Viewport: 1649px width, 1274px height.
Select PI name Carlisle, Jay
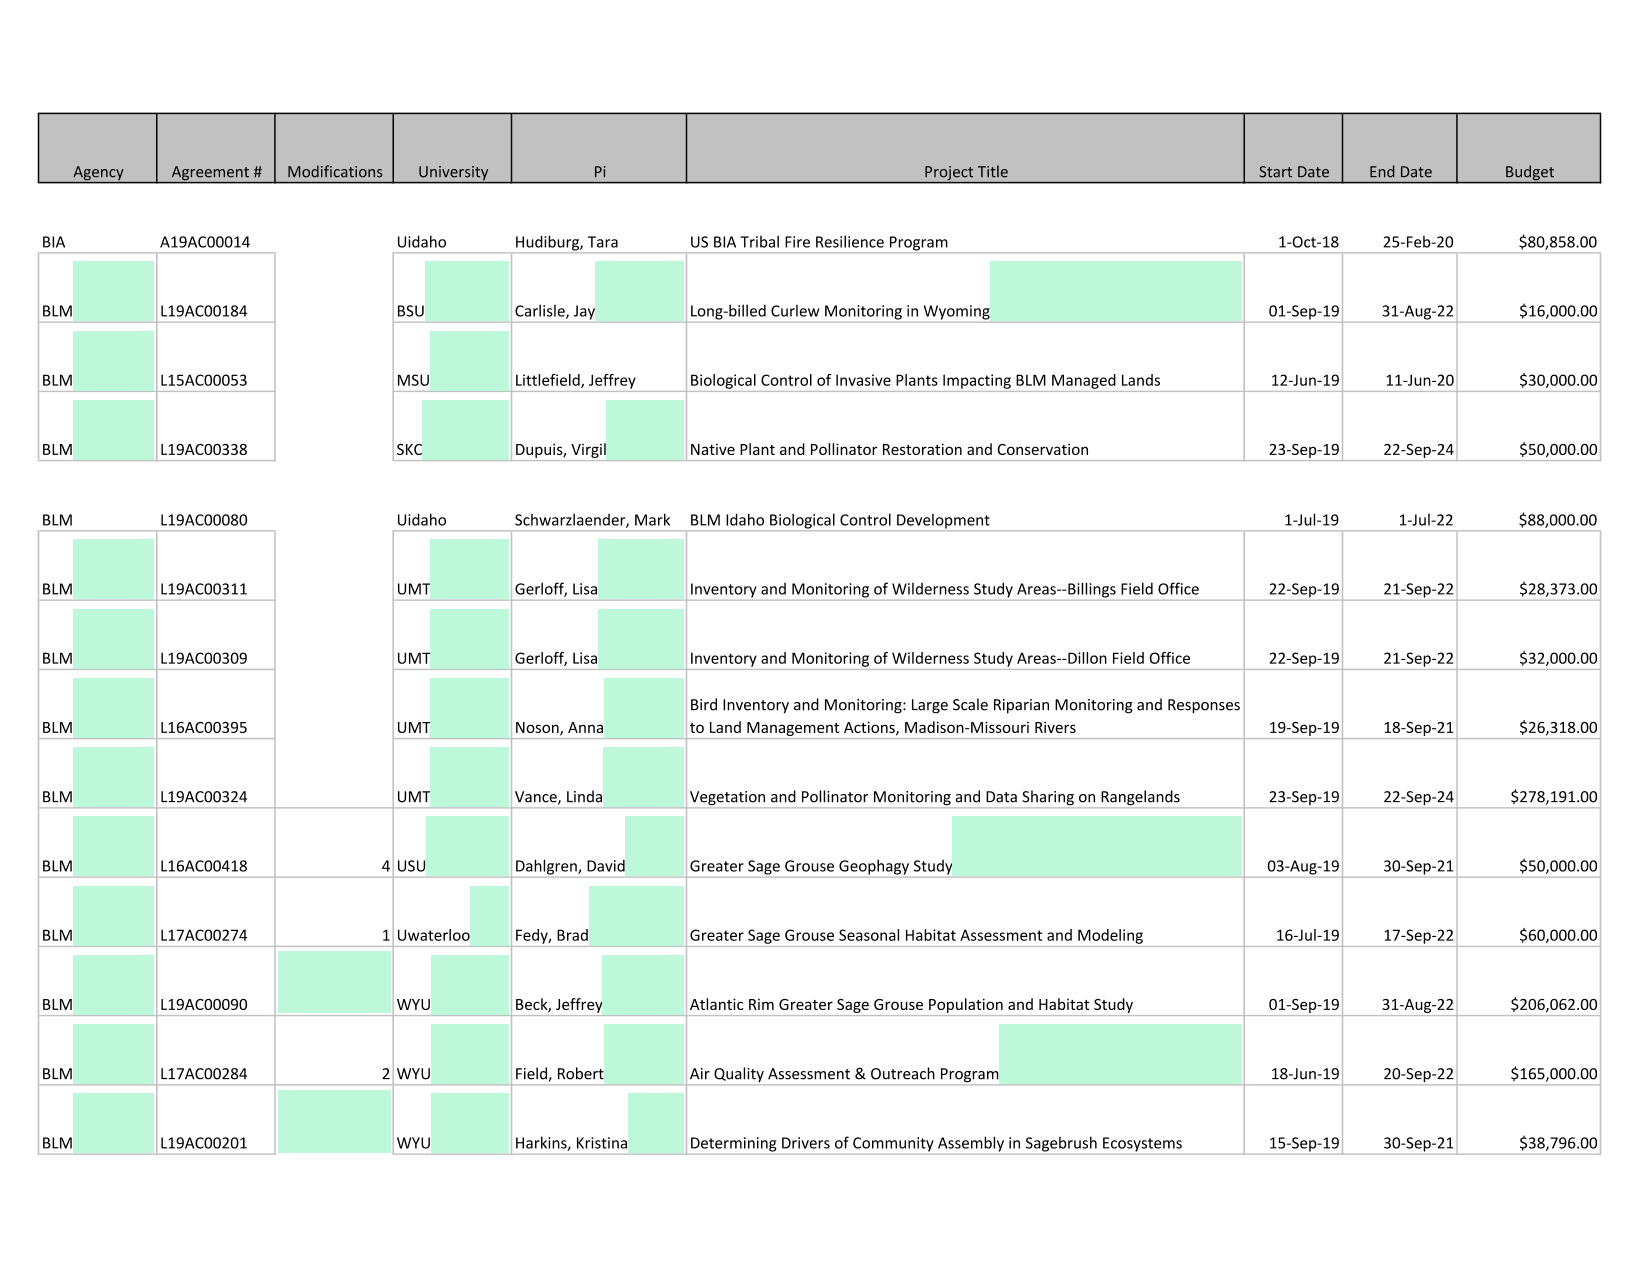click(x=554, y=311)
